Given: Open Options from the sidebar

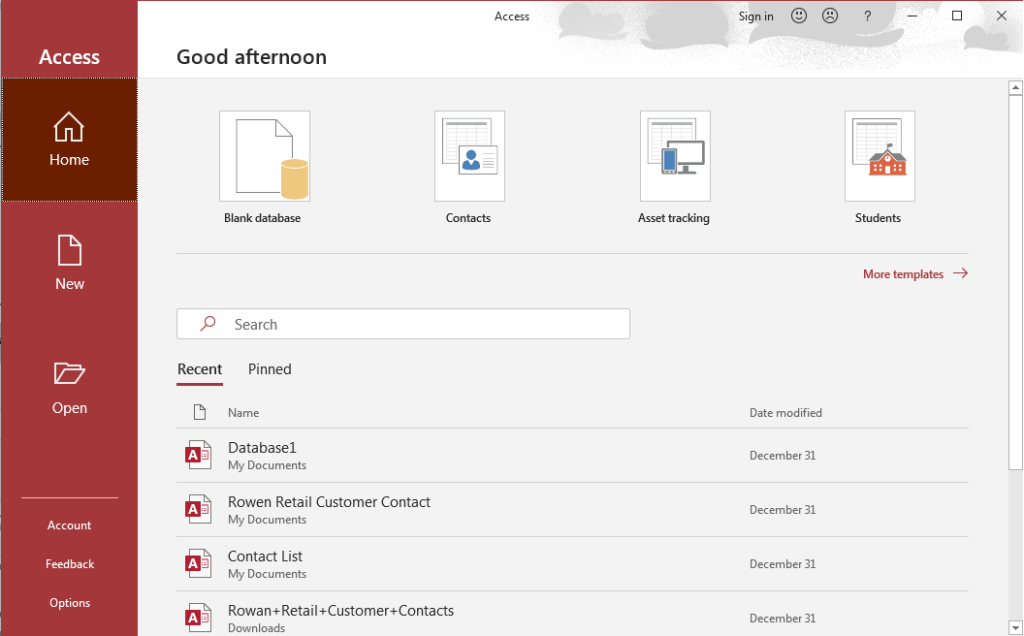Looking at the screenshot, I should (69, 603).
